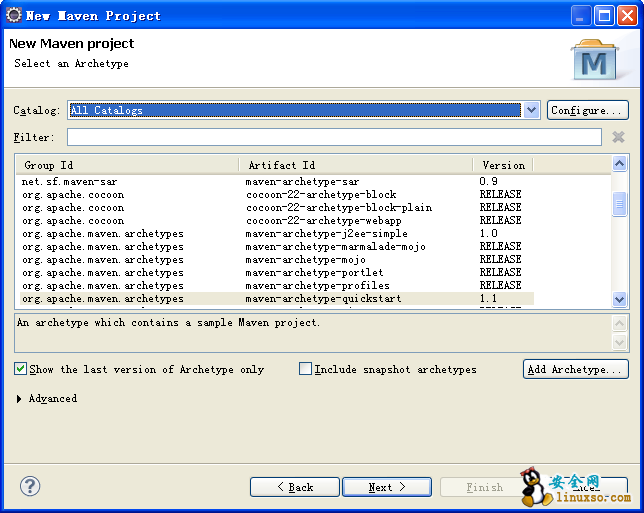This screenshot has height=513, width=644.
Task: Toggle 'Show the last version of Archetype only'
Action: (x=21, y=369)
